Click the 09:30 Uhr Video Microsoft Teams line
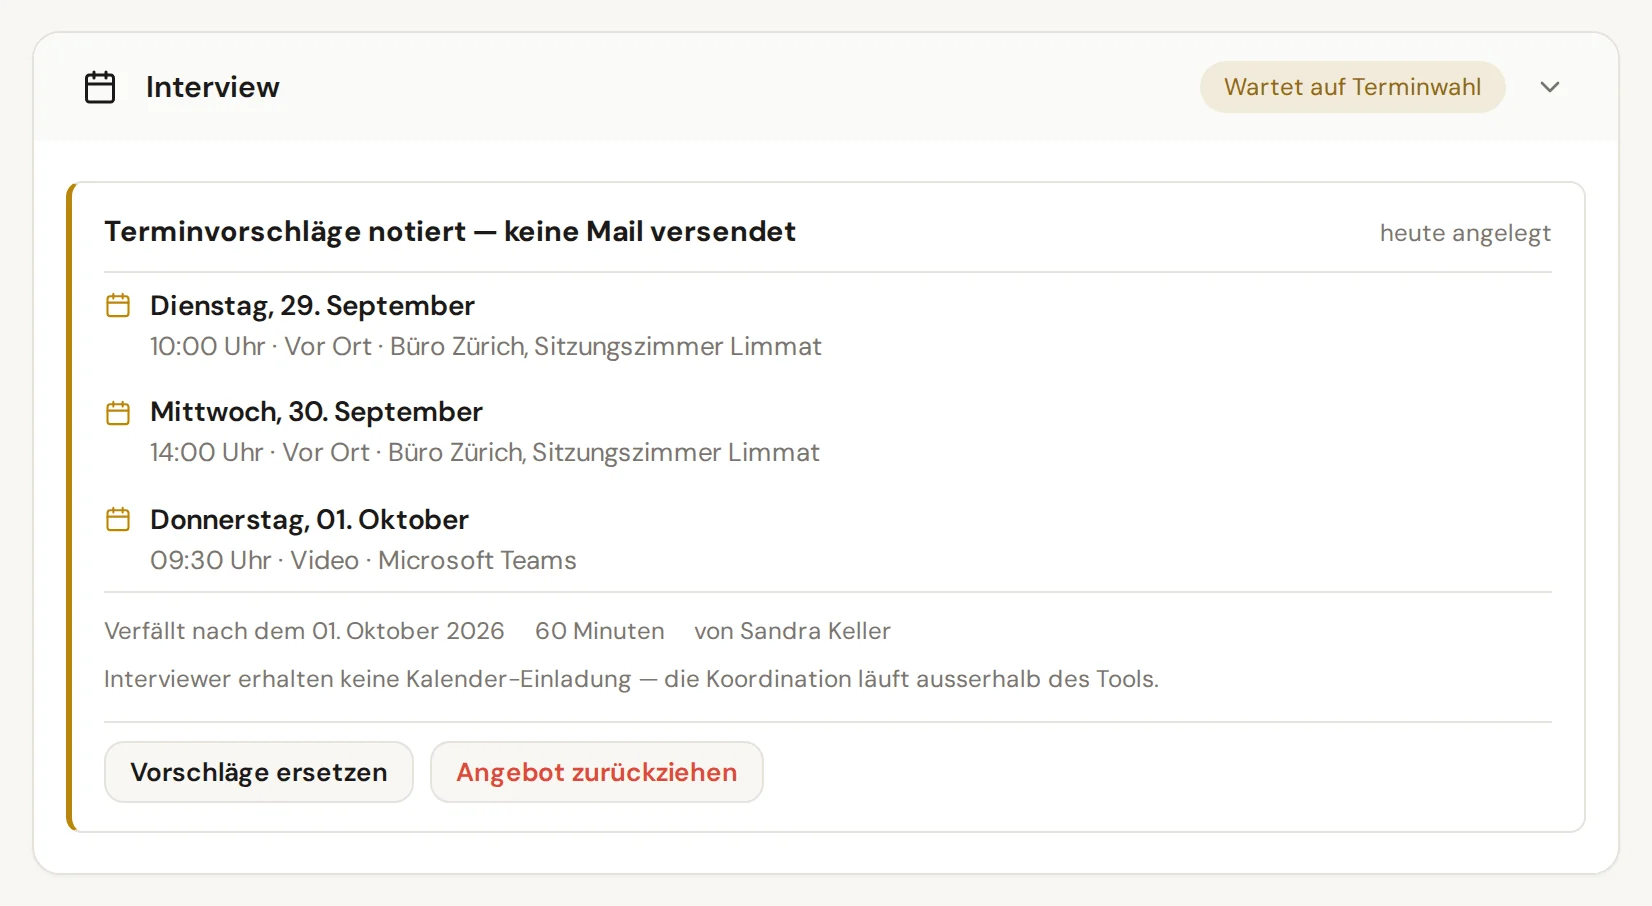 [x=363, y=560]
